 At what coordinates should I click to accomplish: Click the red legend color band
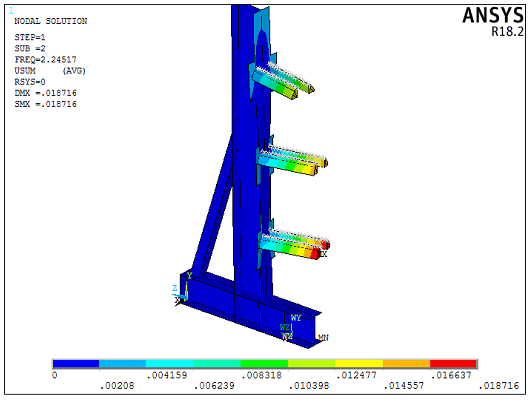point(453,363)
